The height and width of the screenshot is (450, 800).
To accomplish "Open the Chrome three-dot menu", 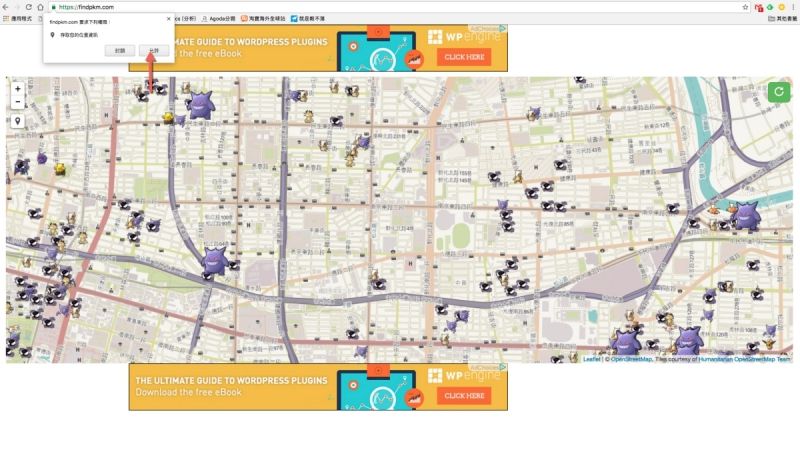I will tap(793, 7).
